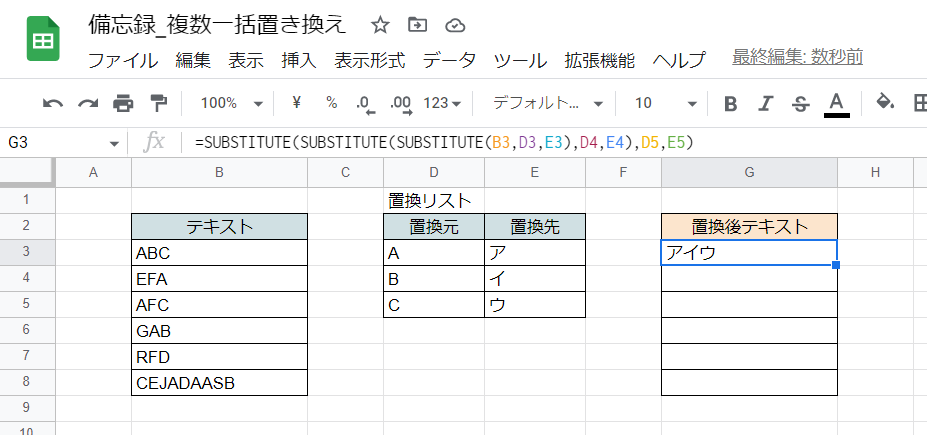Select row 8 header

pos(25,382)
